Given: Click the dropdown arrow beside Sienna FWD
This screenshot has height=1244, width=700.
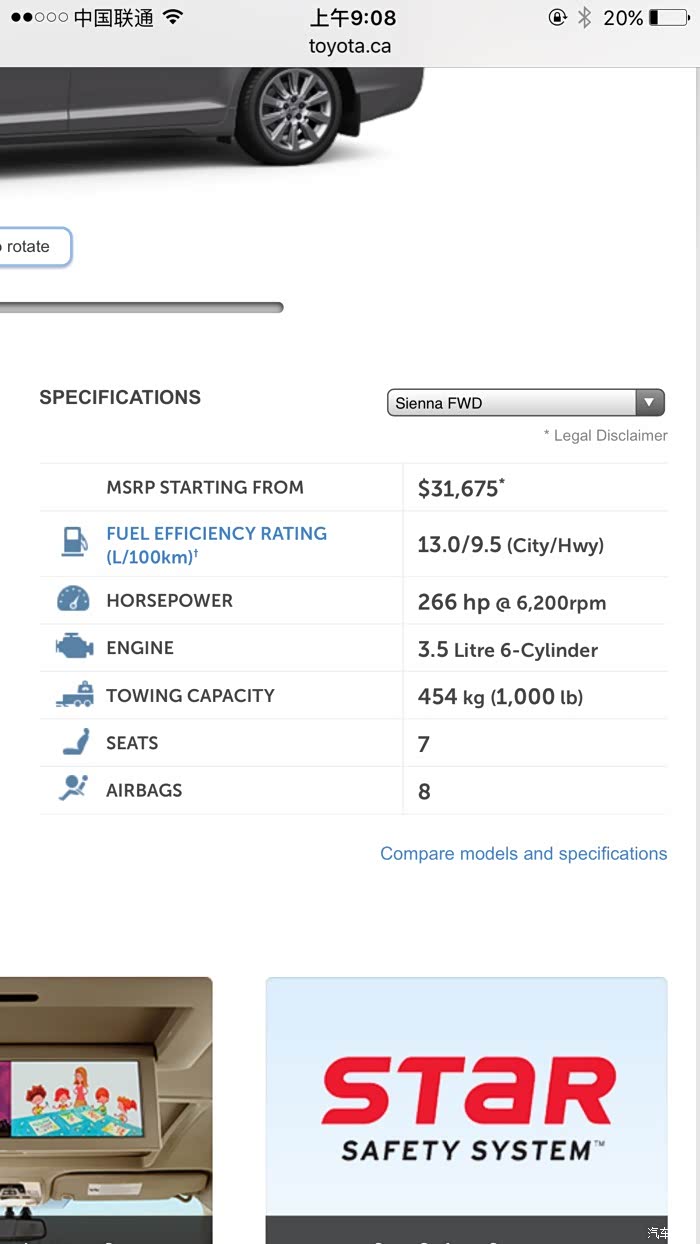Looking at the screenshot, I should 649,403.
